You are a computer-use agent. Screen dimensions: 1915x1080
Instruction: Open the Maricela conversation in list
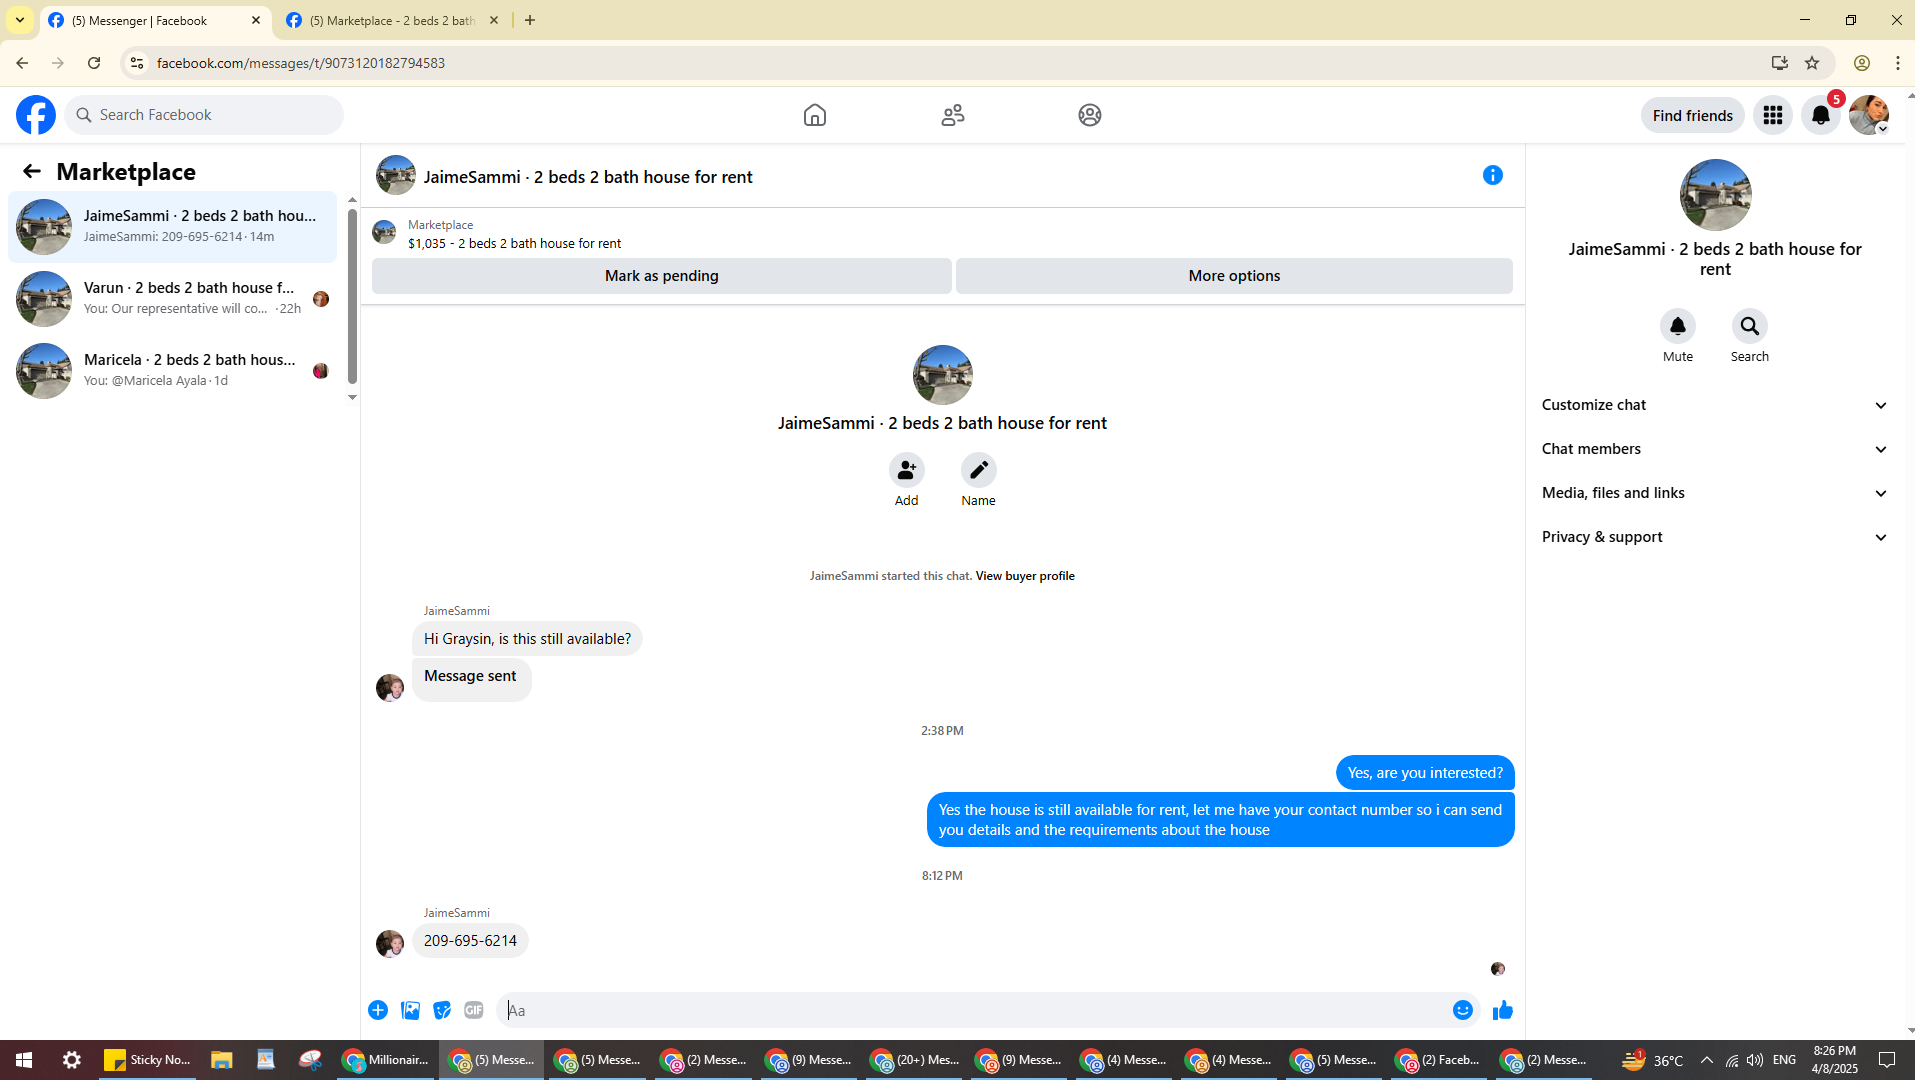(173, 370)
